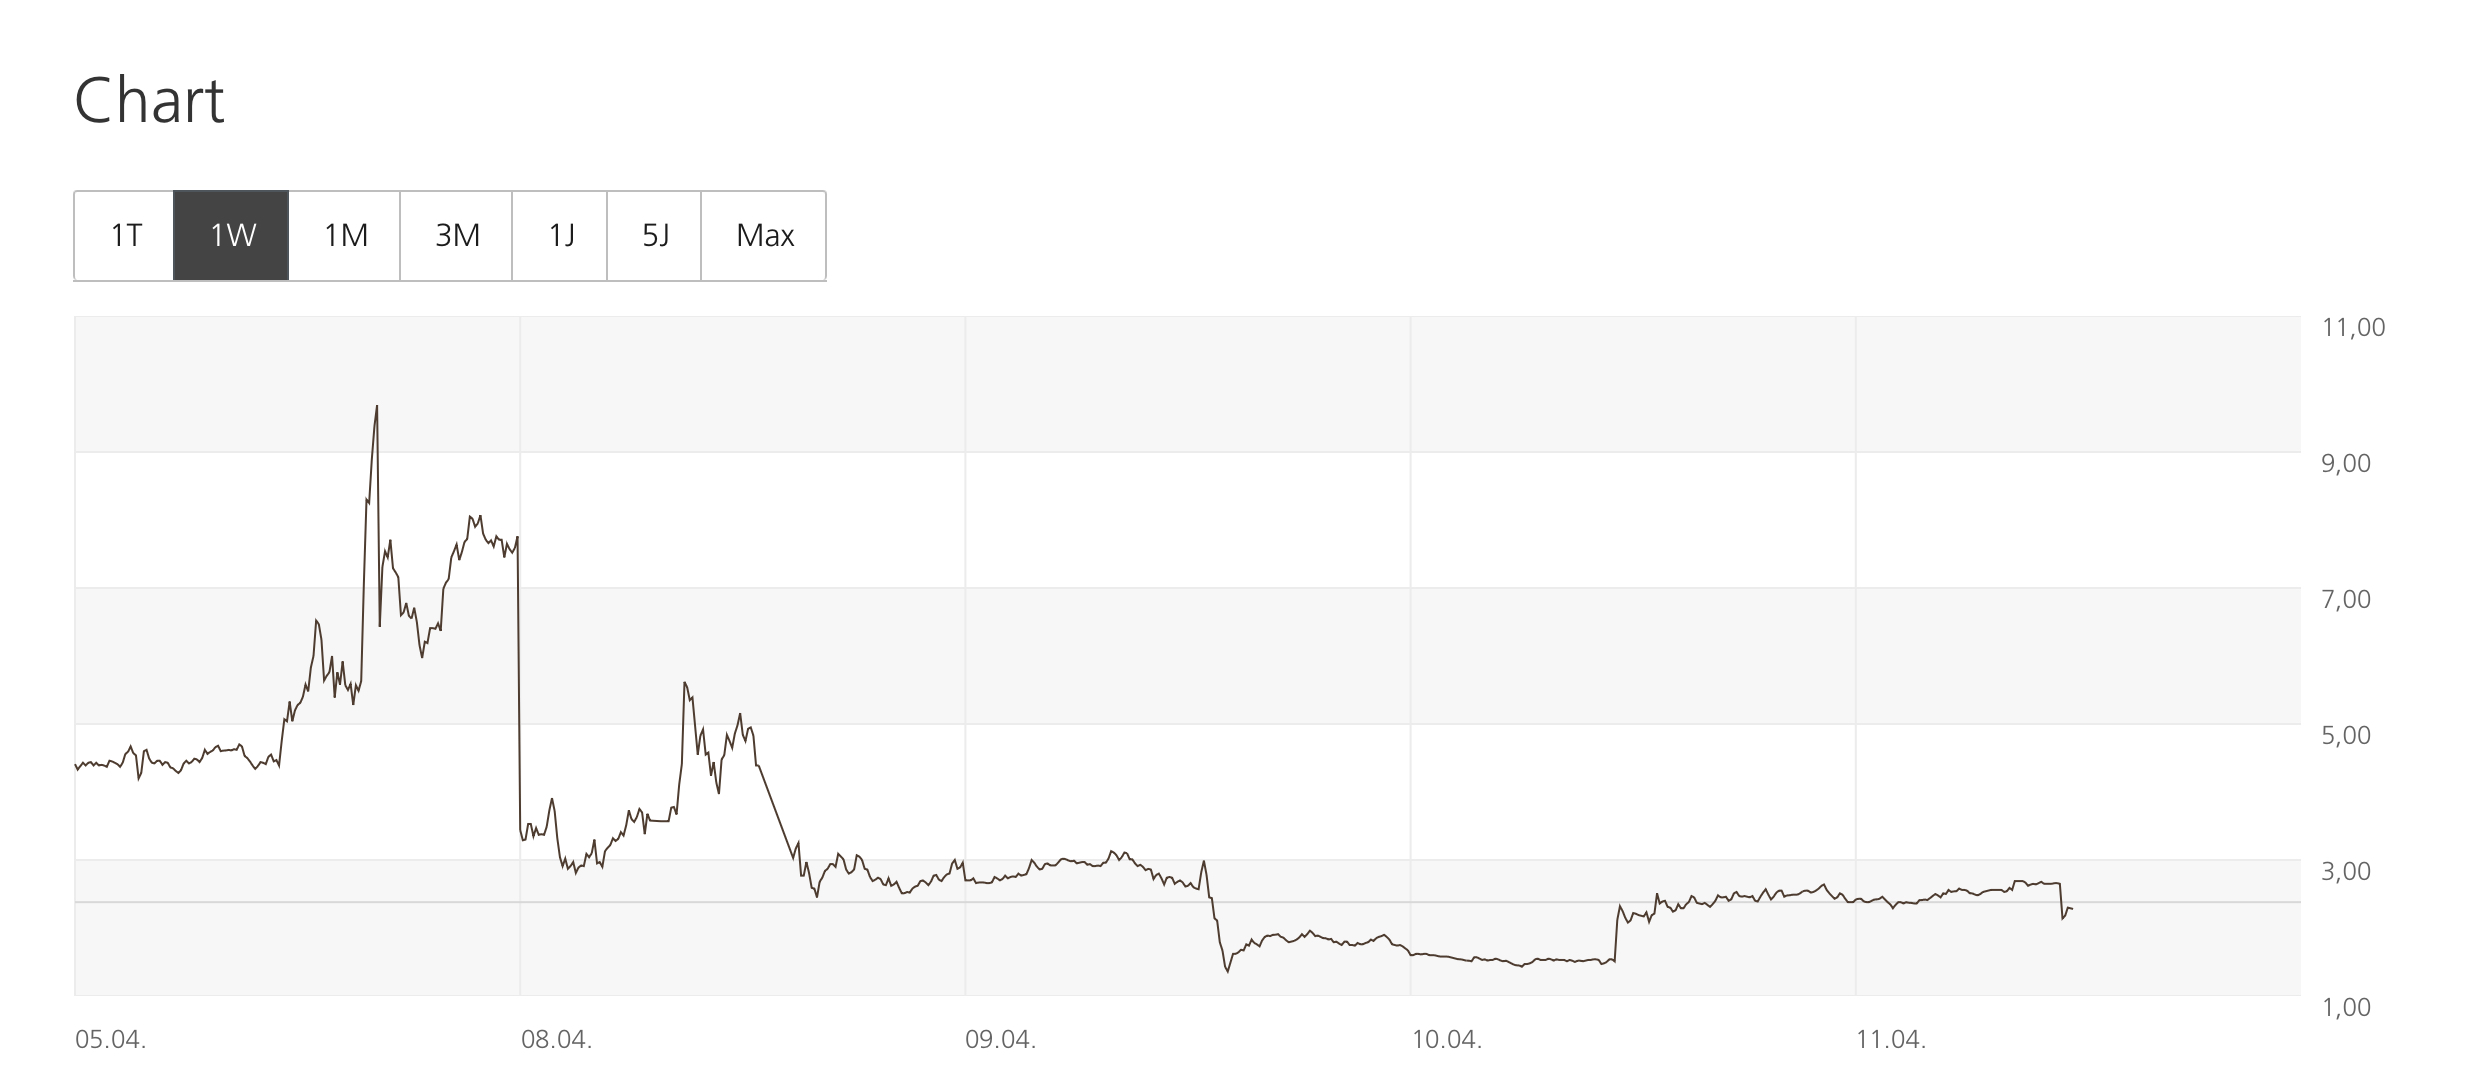Image resolution: width=2490 pixels, height=1086 pixels.
Task: Click the 08.04. date axis label
Action: pyautogui.click(x=557, y=1040)
